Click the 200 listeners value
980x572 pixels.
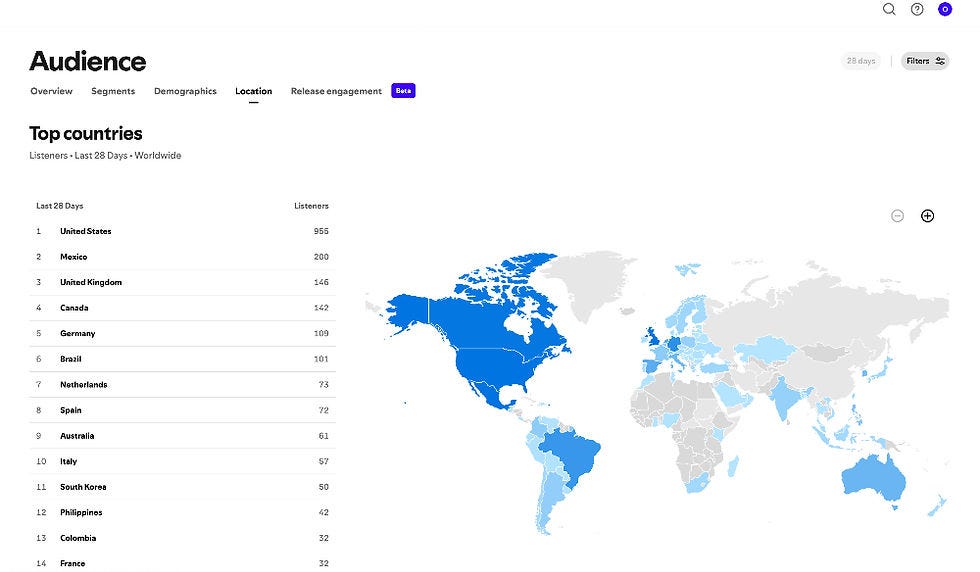(321, 257)
